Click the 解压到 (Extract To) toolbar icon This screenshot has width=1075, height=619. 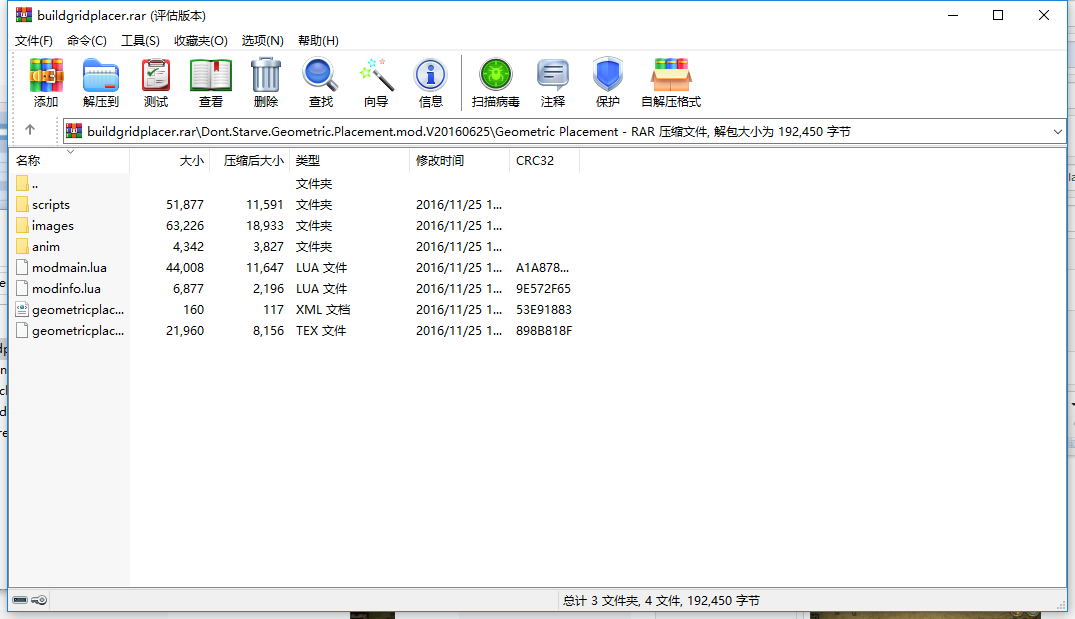pos(101,75)
